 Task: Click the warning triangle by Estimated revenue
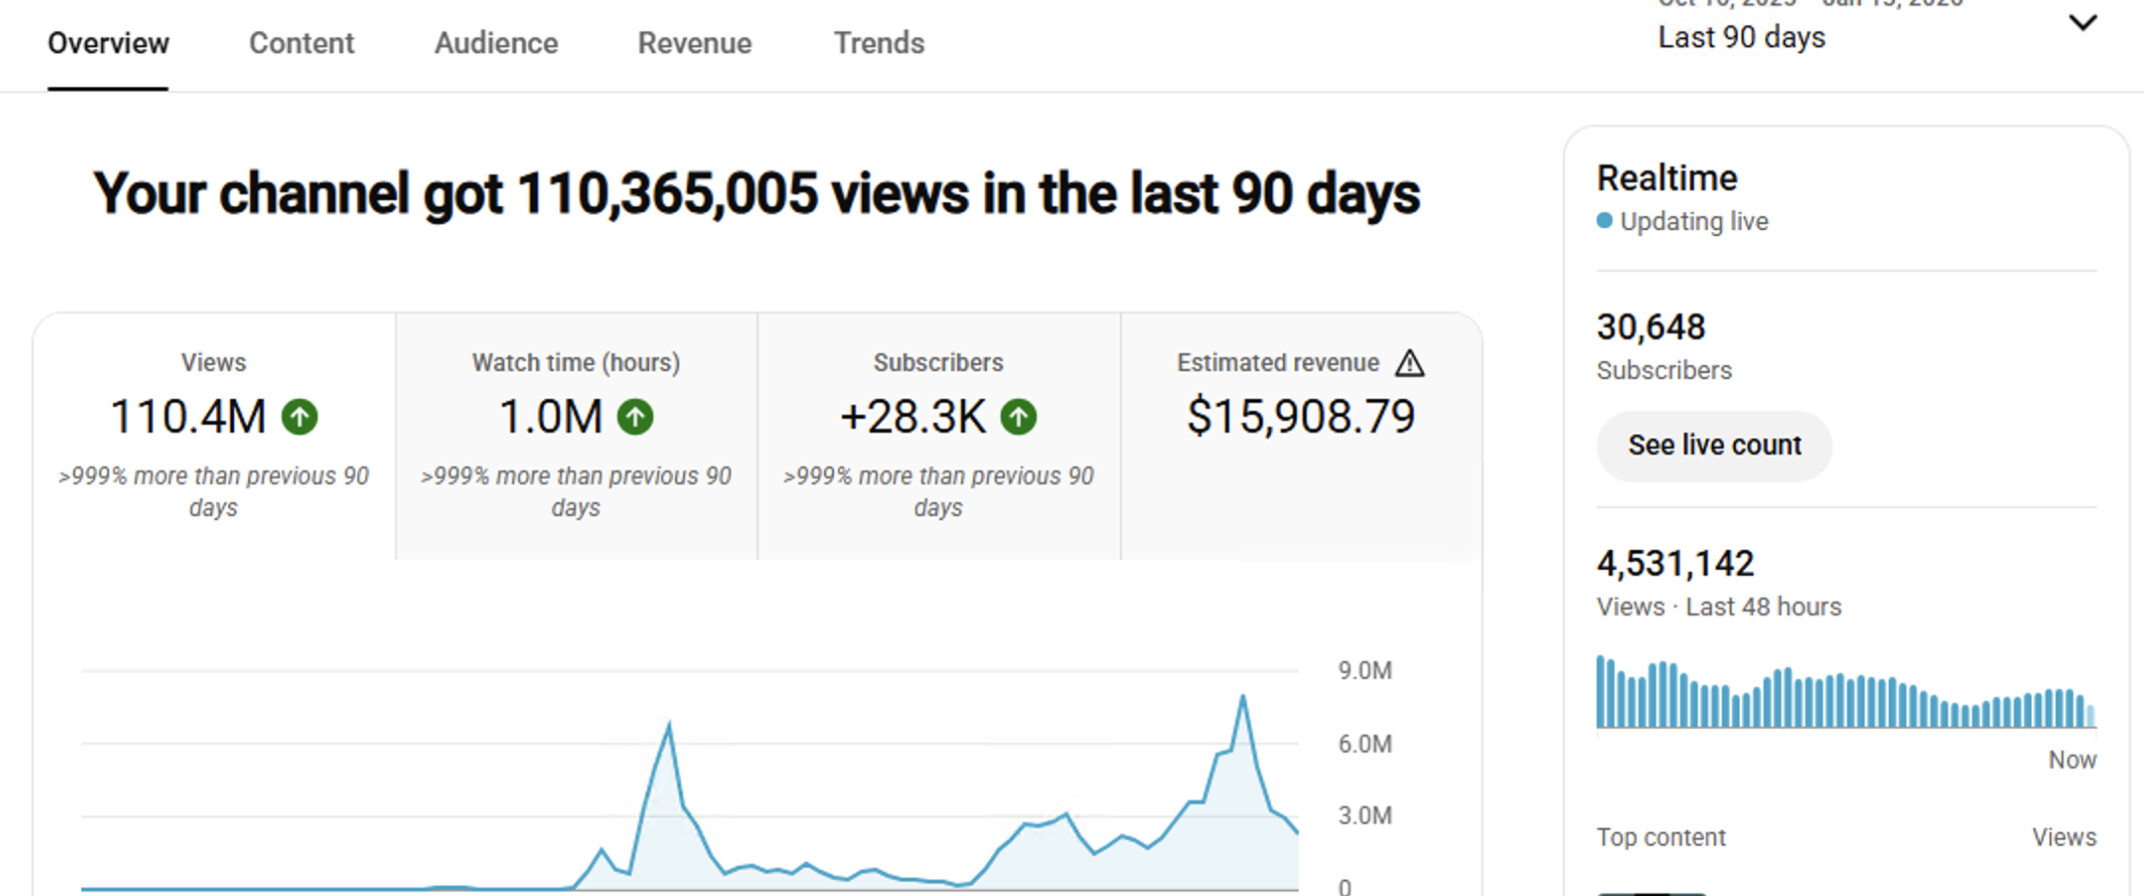(x=1410, y=363)
